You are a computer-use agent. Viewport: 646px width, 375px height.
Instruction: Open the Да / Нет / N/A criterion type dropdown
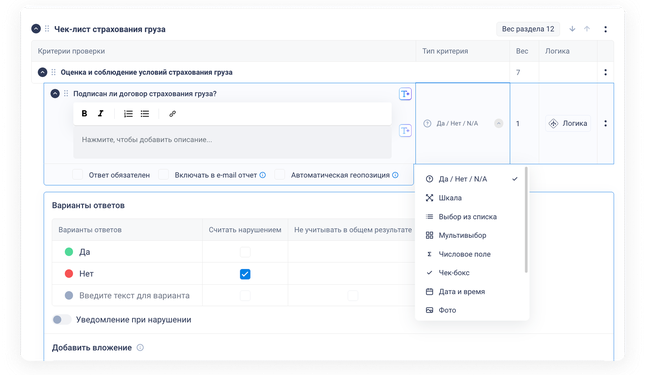pos(463,123)
